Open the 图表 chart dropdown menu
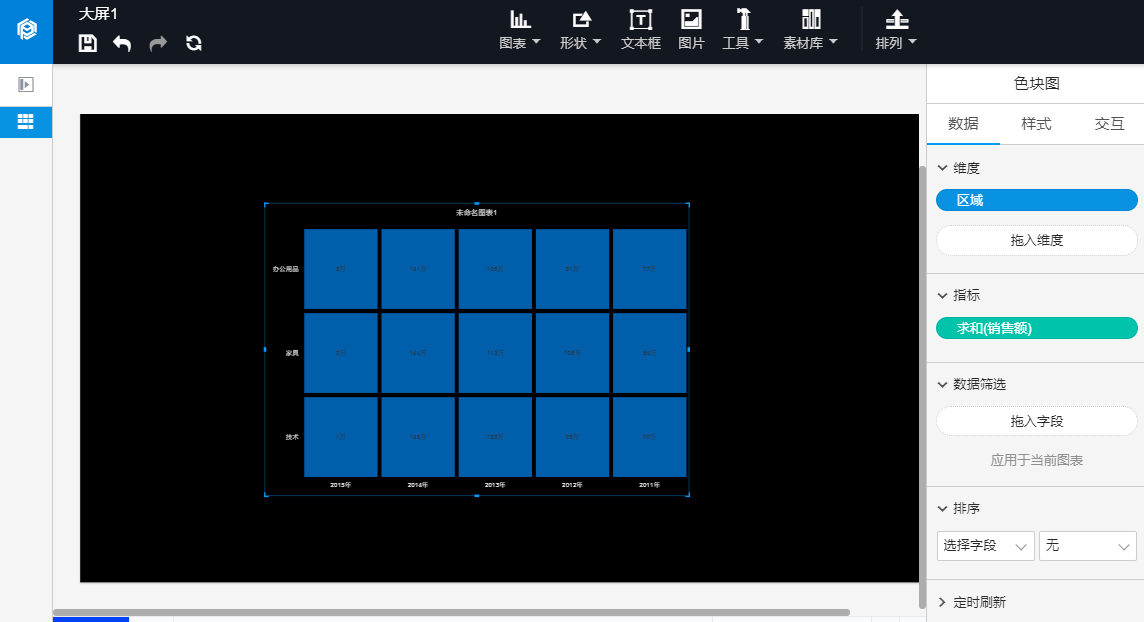 [520, 30]
